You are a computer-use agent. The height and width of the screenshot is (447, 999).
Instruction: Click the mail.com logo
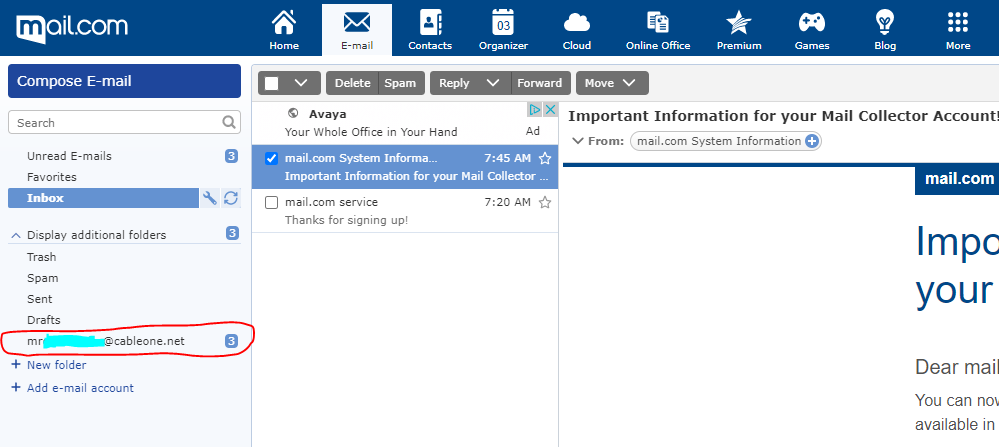(72, 28)
